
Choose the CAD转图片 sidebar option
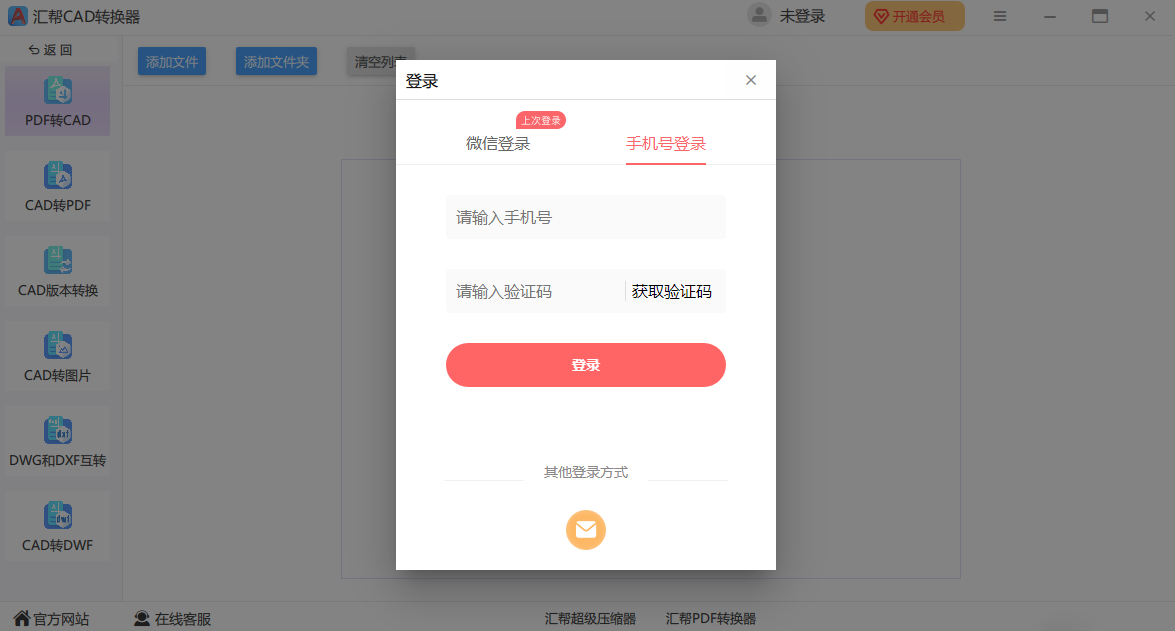58,357
